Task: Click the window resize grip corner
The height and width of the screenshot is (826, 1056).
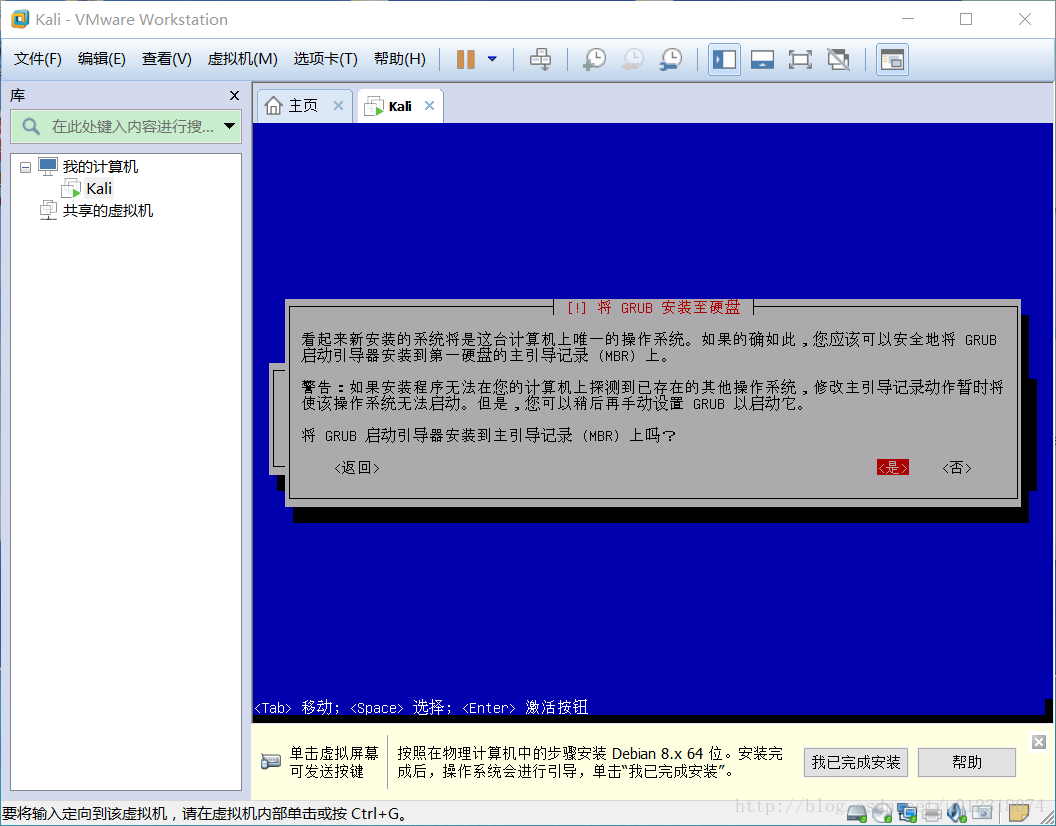Action: click(1047, 817)
